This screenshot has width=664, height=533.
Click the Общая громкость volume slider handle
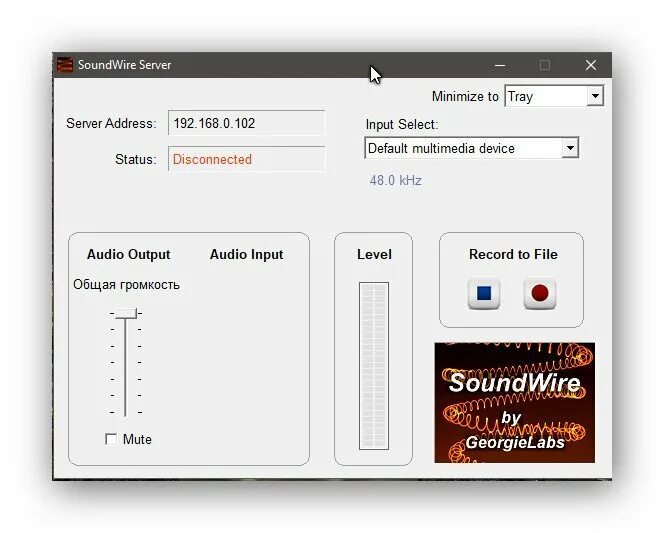tap(126, 313)
